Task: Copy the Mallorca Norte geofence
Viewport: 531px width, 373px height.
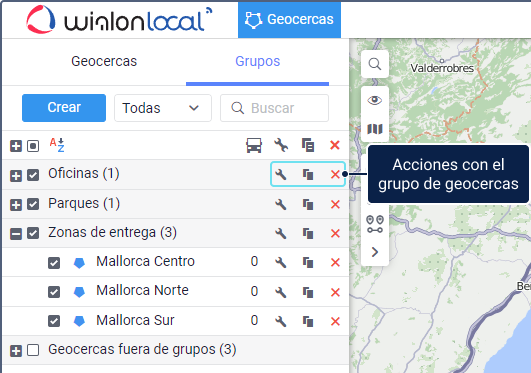Action: (308, 292)
